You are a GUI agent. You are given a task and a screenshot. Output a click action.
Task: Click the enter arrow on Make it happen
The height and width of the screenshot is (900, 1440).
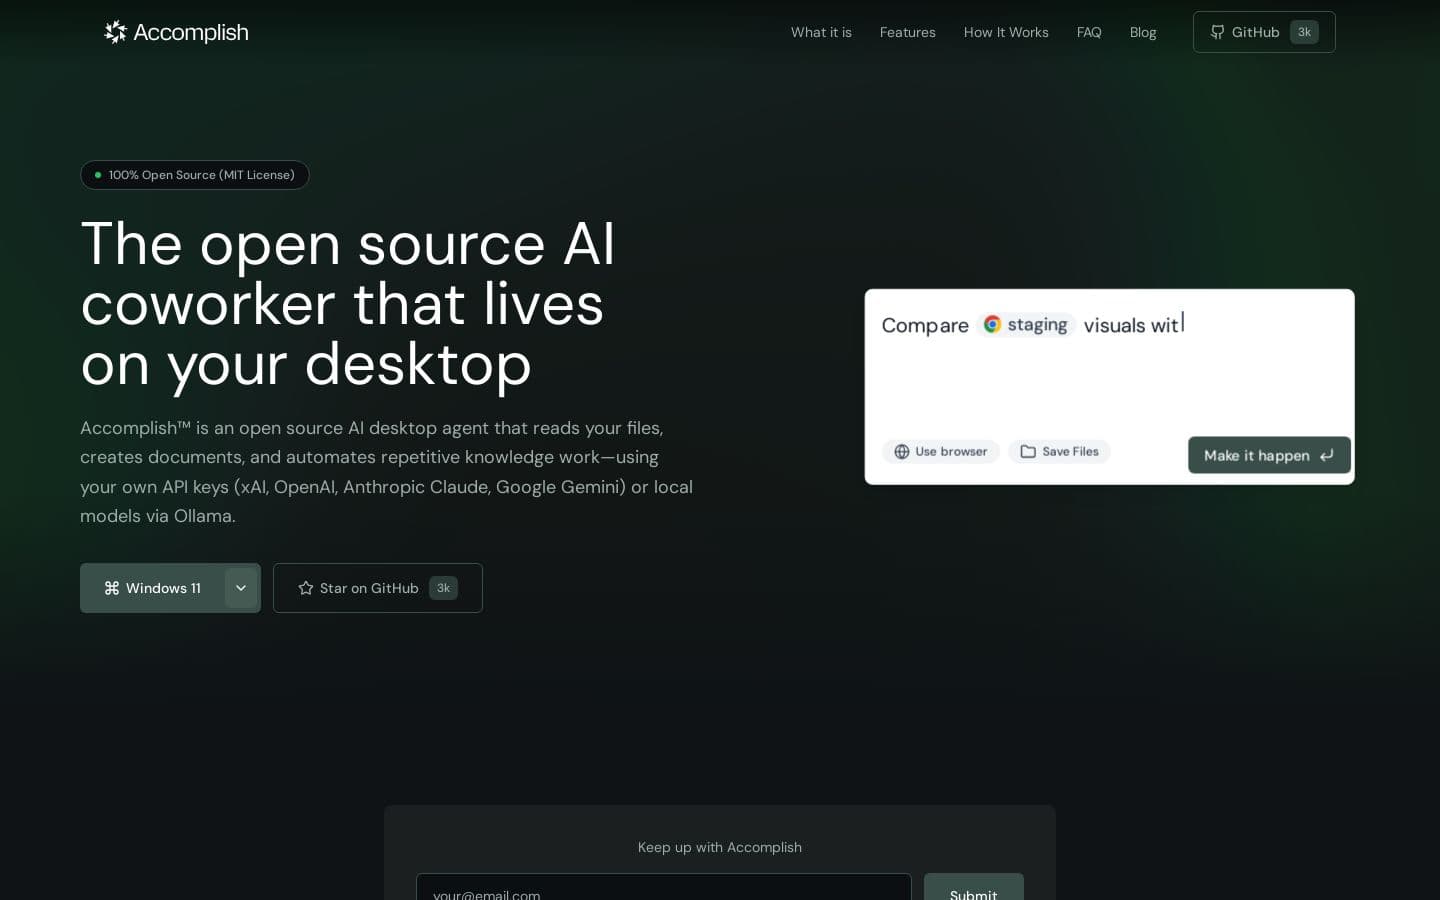point(1326,455)
